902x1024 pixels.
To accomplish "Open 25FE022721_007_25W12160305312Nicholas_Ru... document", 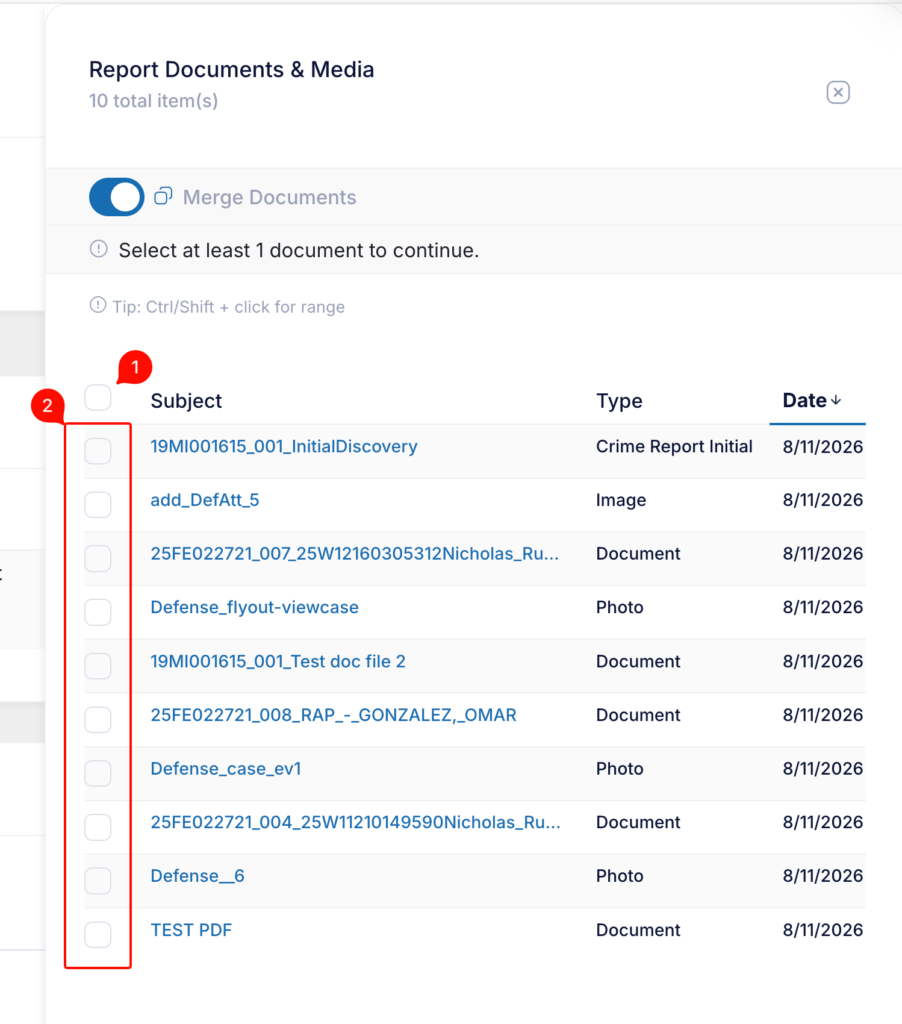I will (x=355, y=554).
